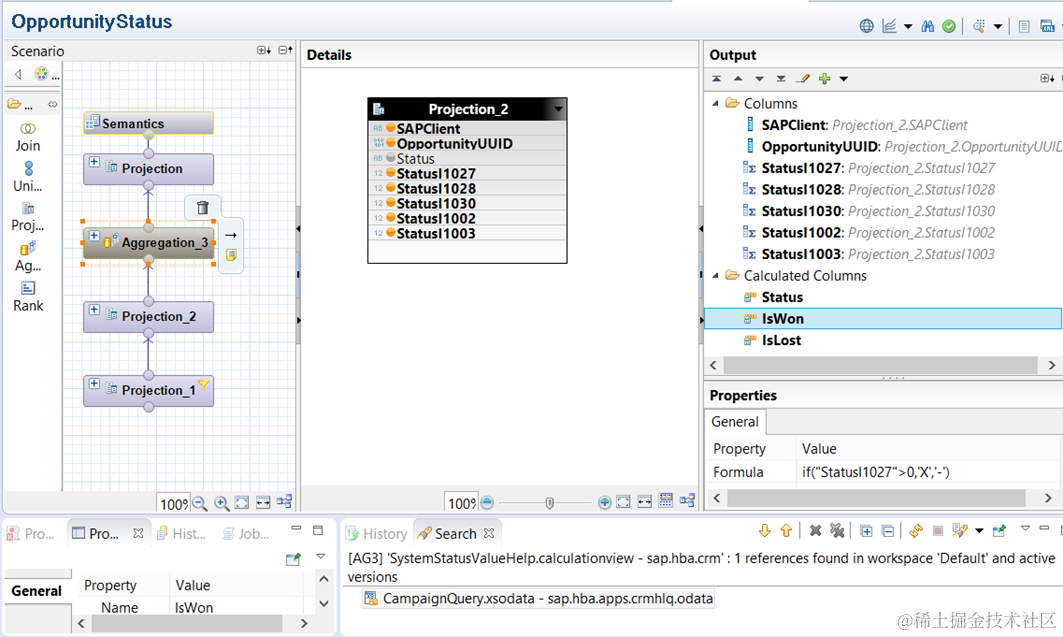Image resolution: width=1063 pixels, height=637 pixels.
Task: Click the palette color icon in Scenario
Action: (x=41, y=74)
